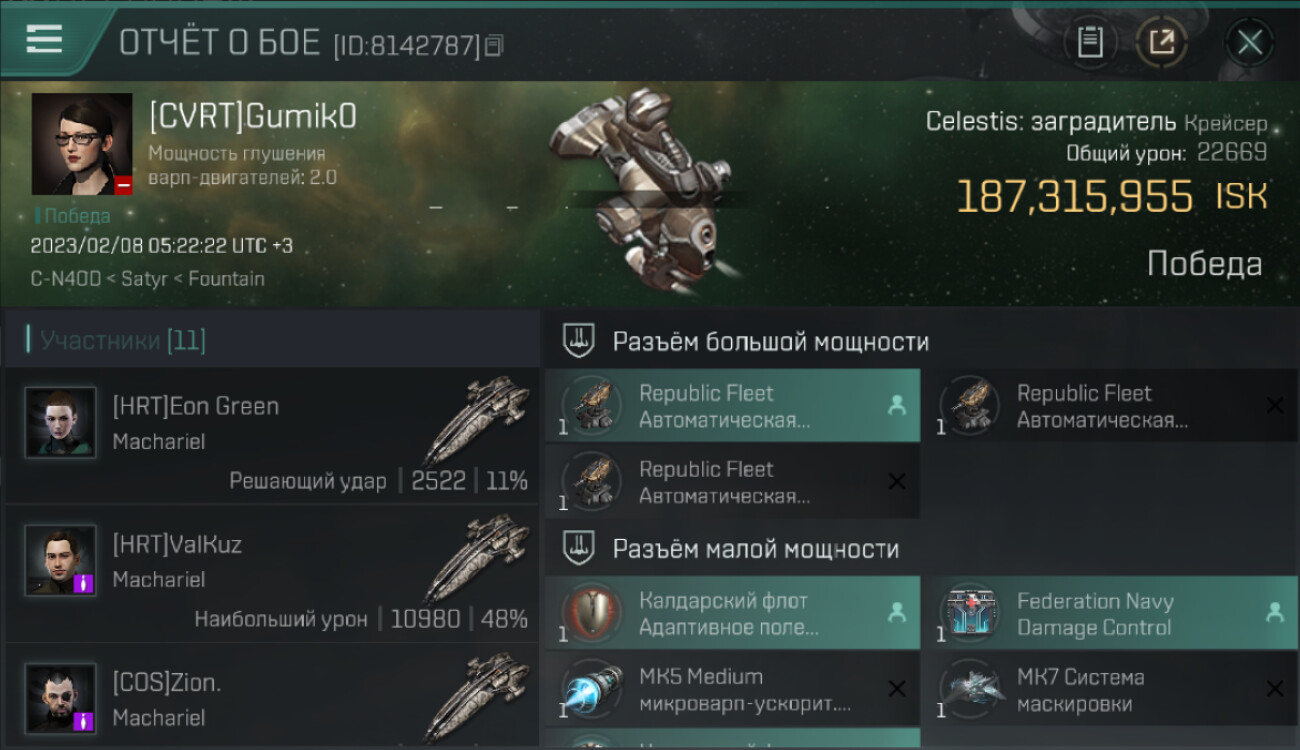Select Eon Green's pilot portrait
The height and width of the screenshot is (750, 1300).
[60, 422]
